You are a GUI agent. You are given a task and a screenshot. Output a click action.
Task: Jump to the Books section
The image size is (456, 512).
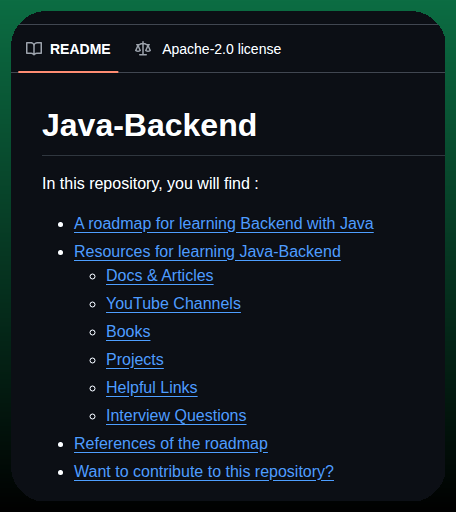(128, 332)
